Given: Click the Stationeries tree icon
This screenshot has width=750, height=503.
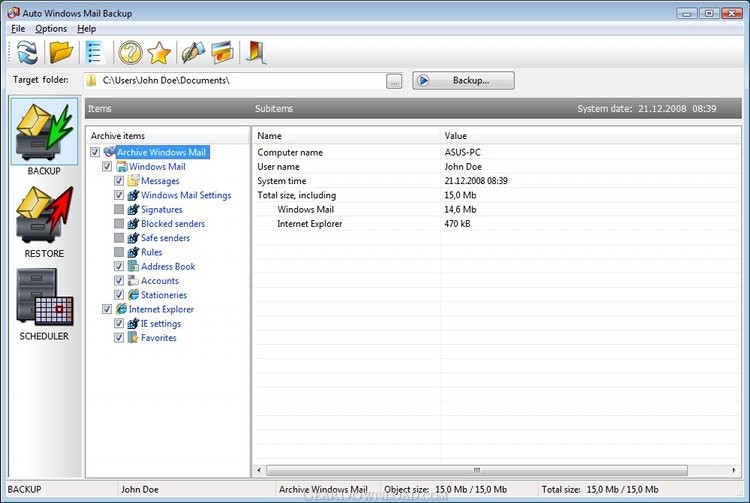Looking at the screenshot, I should coord(133,295).
